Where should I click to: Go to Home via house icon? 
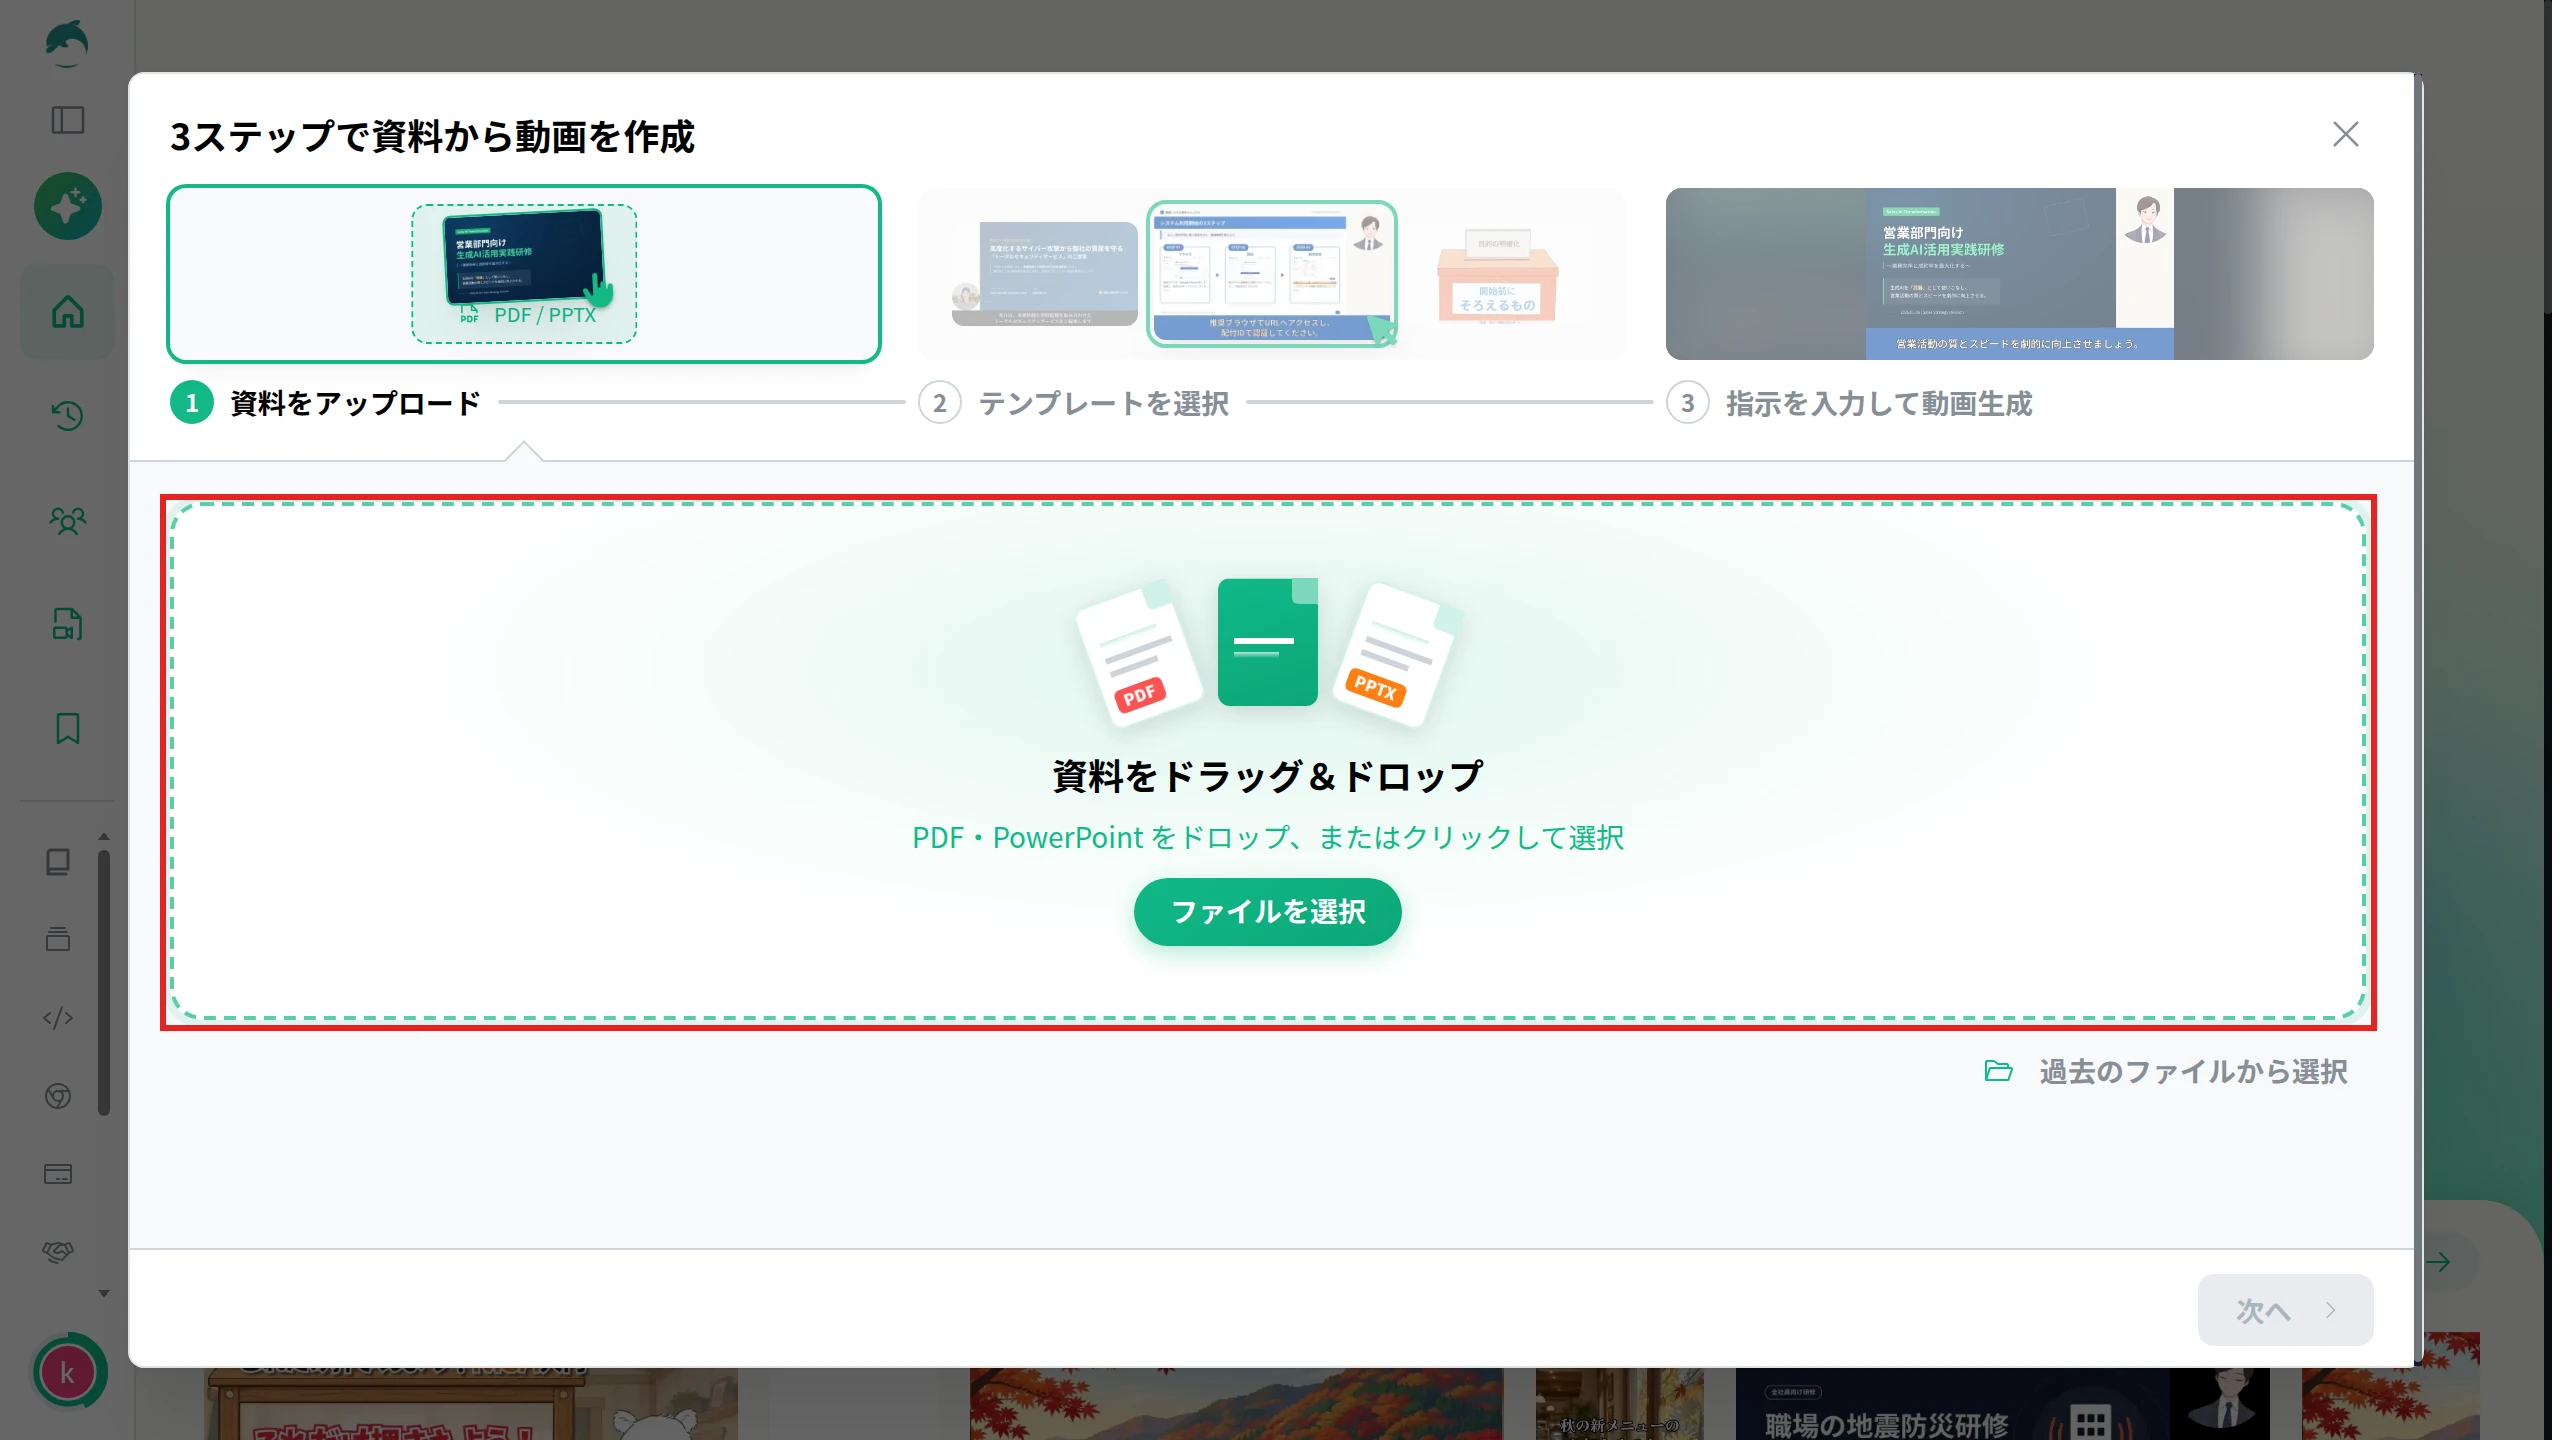click(x=67, y=312)
